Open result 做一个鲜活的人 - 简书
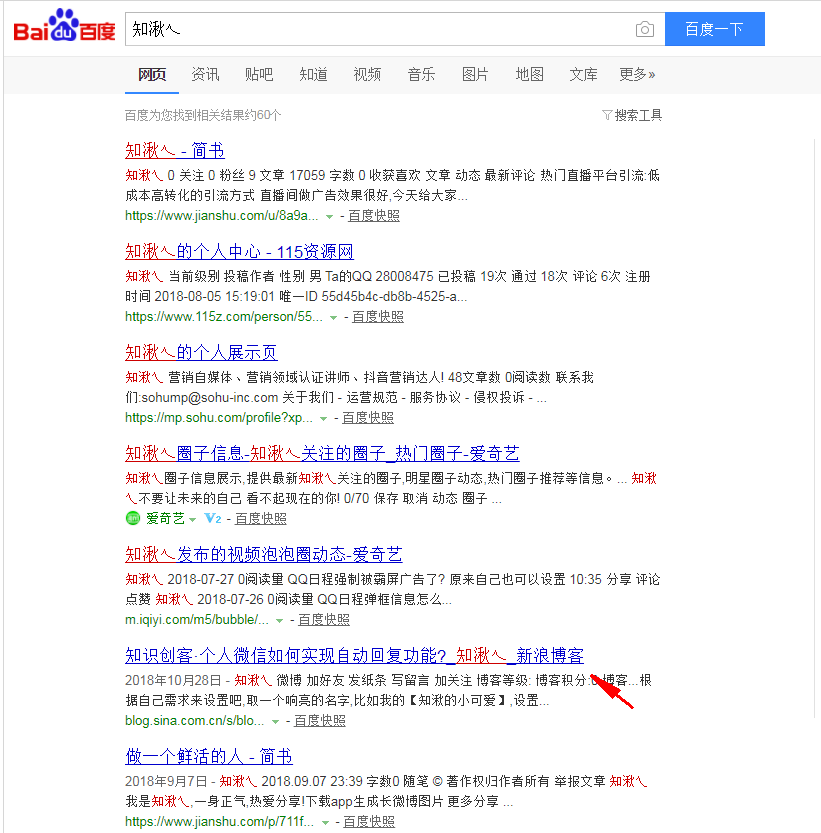The height and width of the screenshot is (833, 821). (209, 756)
